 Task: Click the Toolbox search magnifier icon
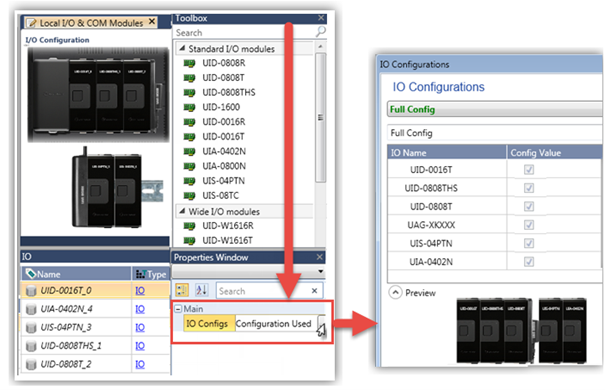coord(320,32)
